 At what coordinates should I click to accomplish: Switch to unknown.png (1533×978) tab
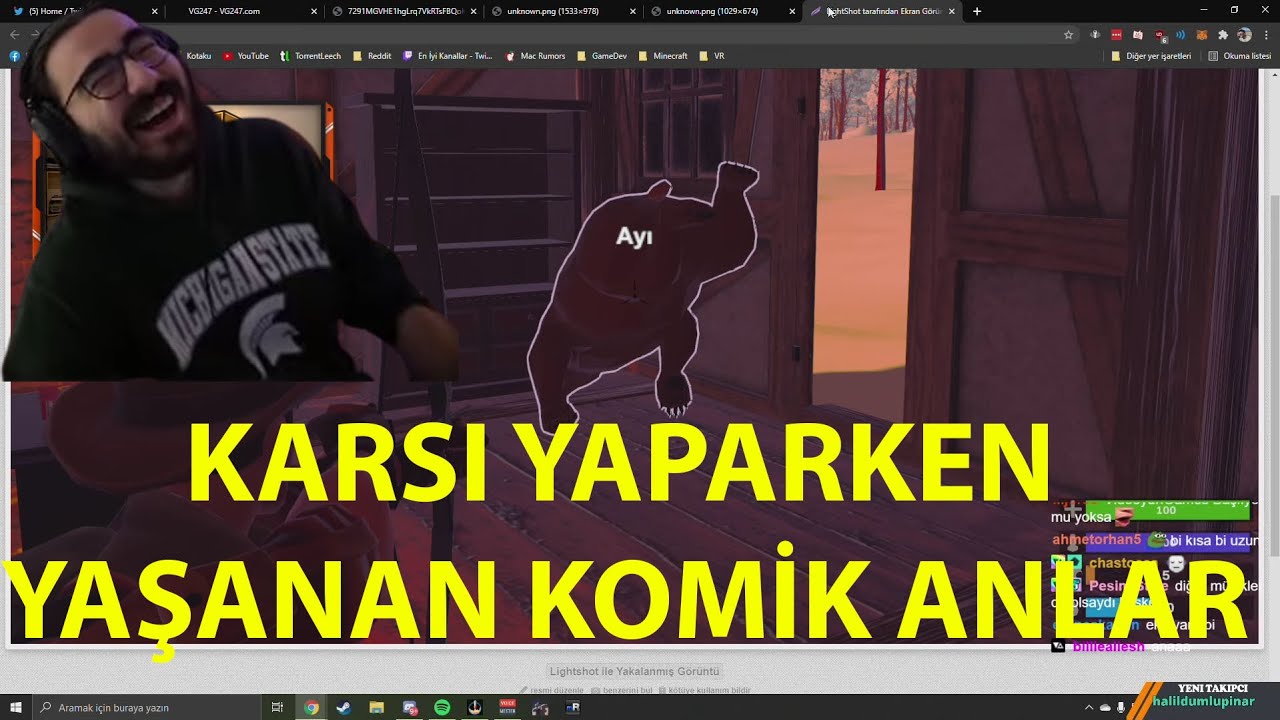(564, 11)
